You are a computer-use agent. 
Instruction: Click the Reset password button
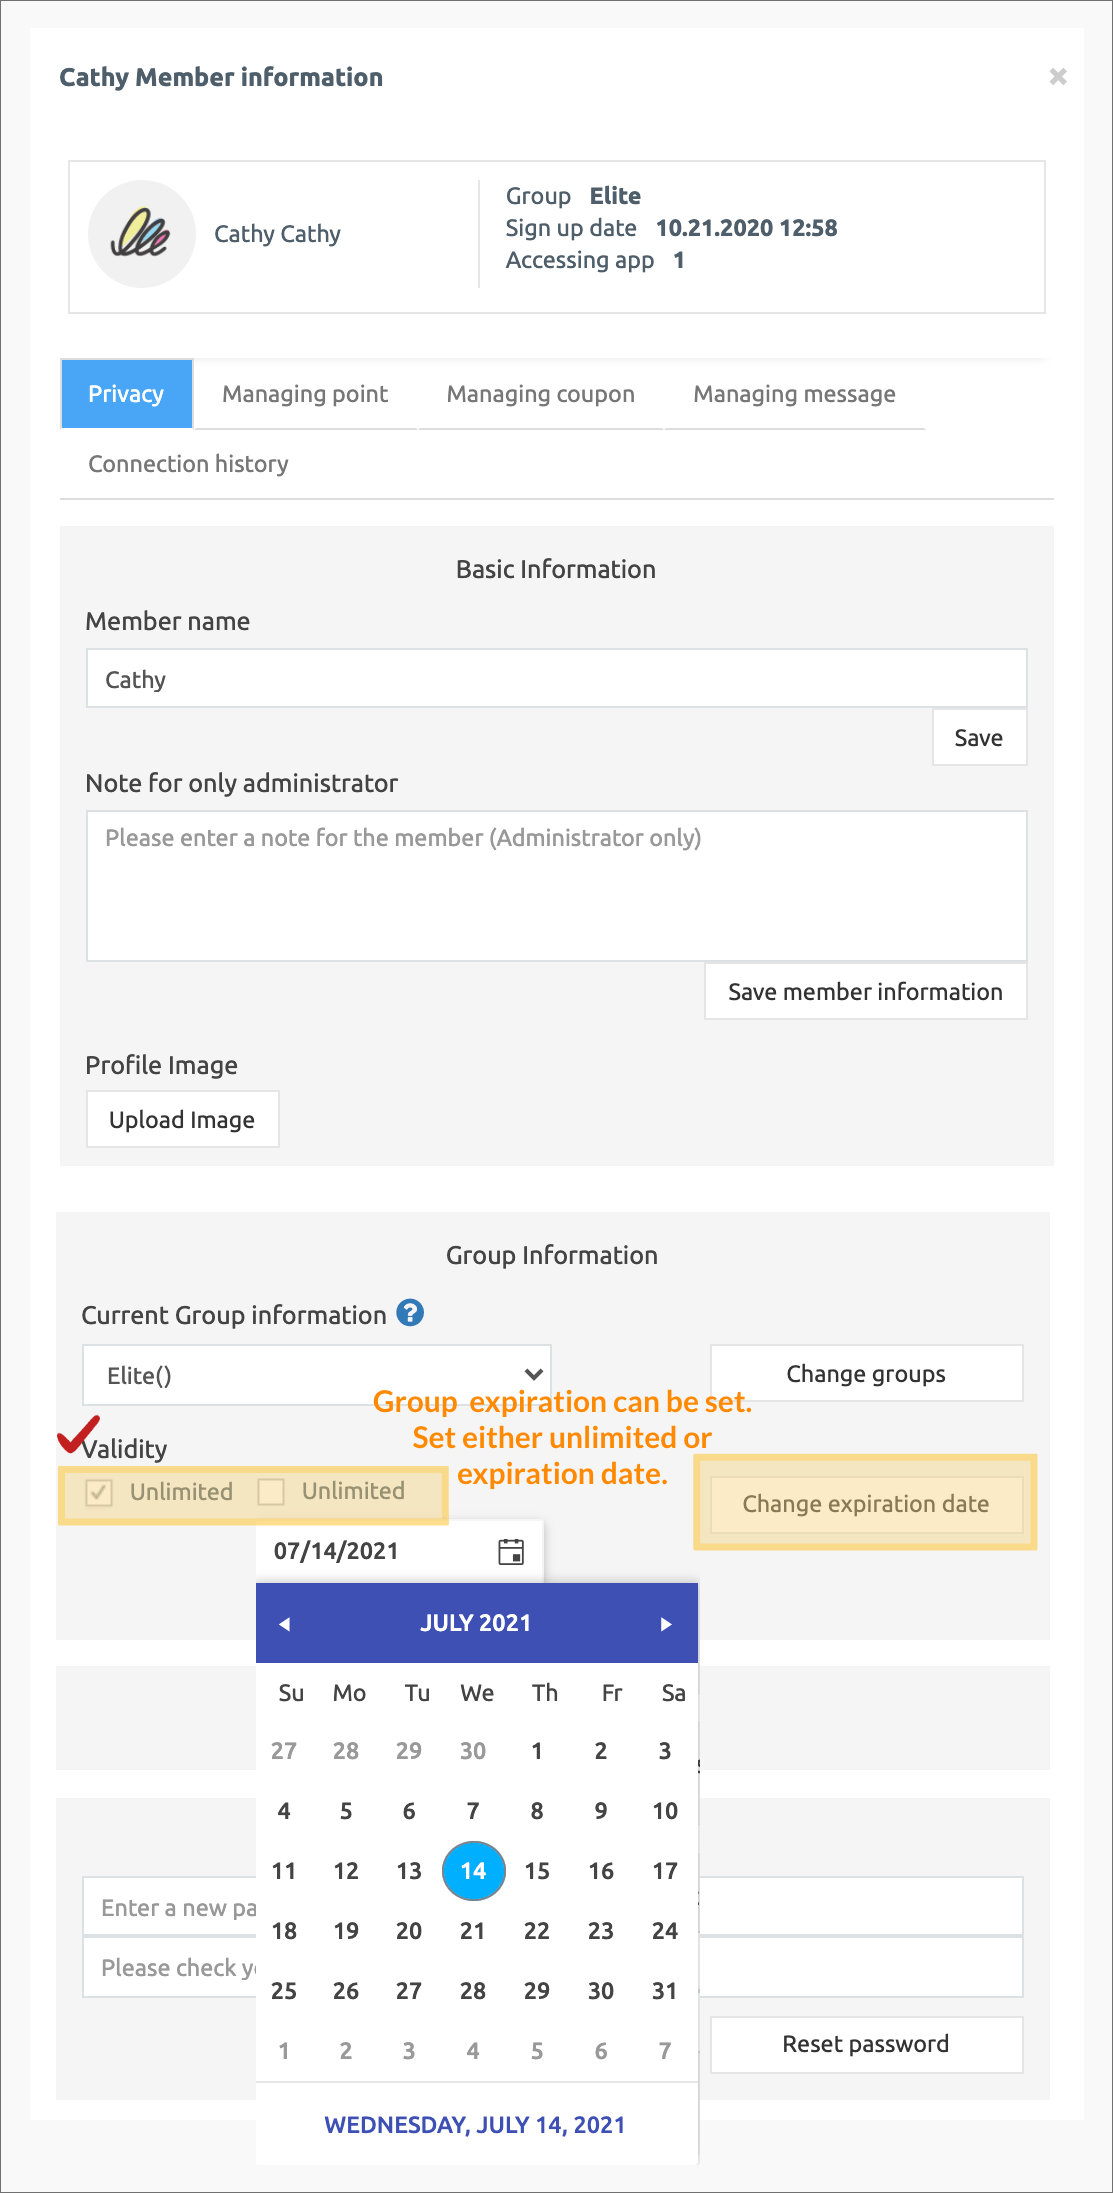pyautogui.click(x=865, y=2044)
